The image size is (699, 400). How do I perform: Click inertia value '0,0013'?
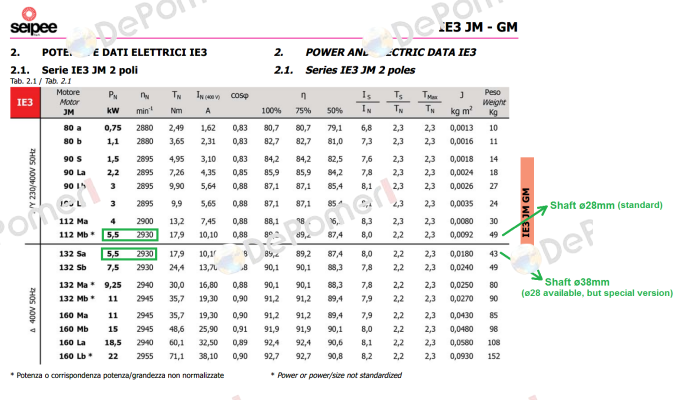tap(461, 128)
